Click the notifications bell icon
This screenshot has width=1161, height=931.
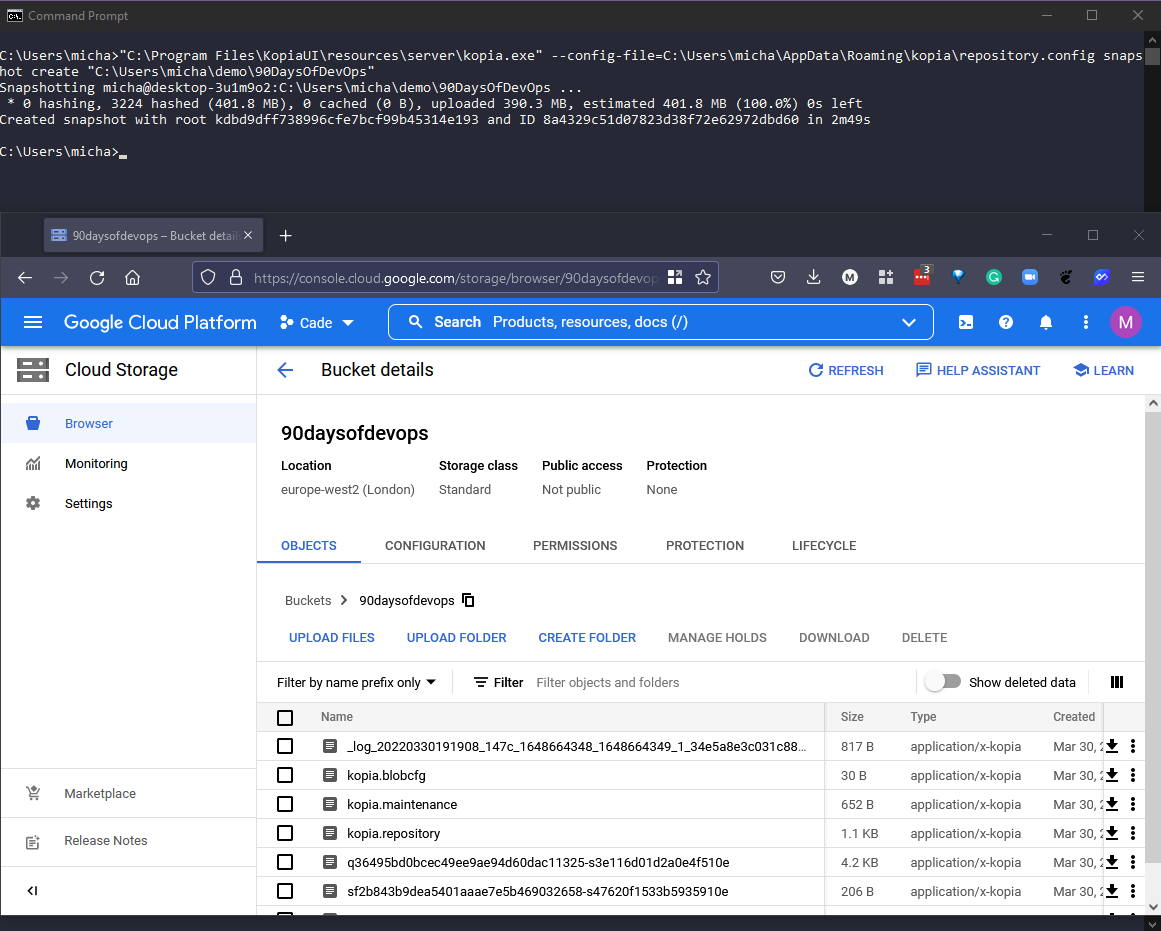click(1046, 322)
